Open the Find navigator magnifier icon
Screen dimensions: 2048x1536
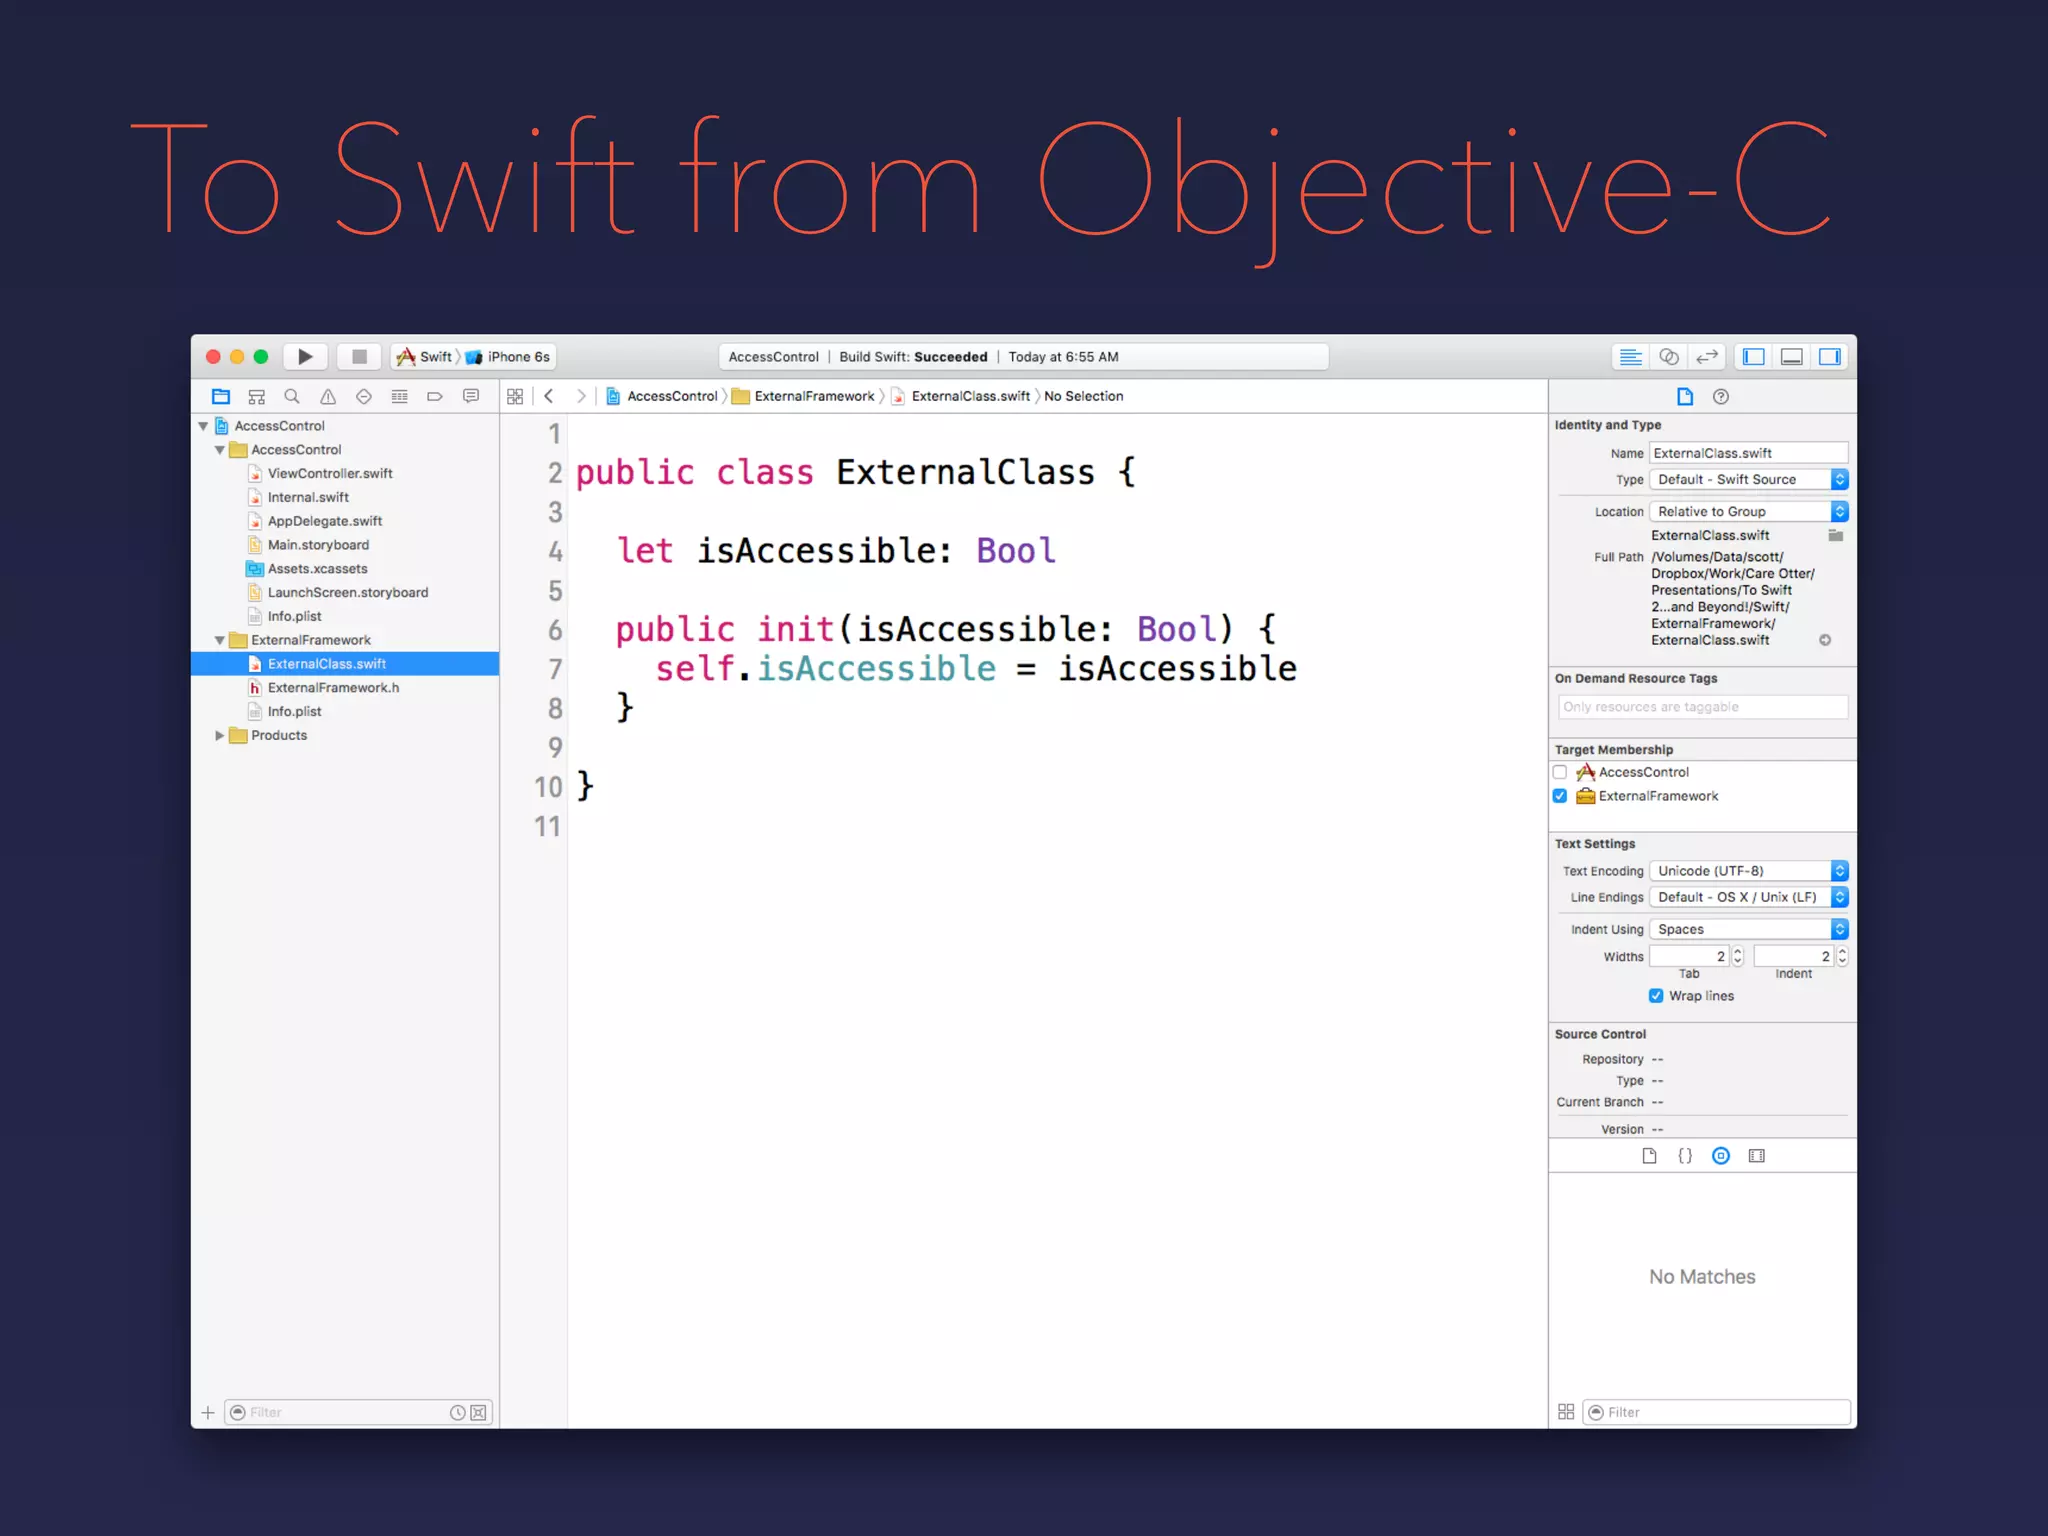(x=292, y=397)
